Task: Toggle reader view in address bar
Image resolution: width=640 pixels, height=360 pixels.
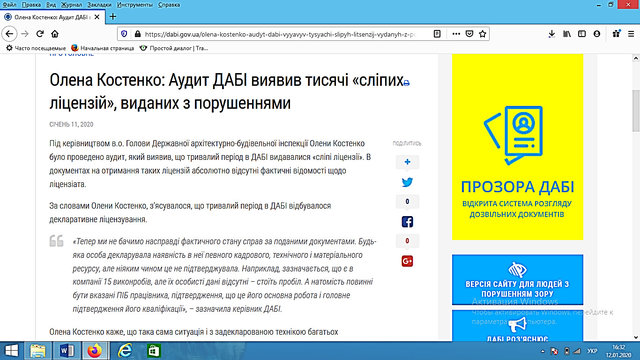Action: [x=437, y=34]
